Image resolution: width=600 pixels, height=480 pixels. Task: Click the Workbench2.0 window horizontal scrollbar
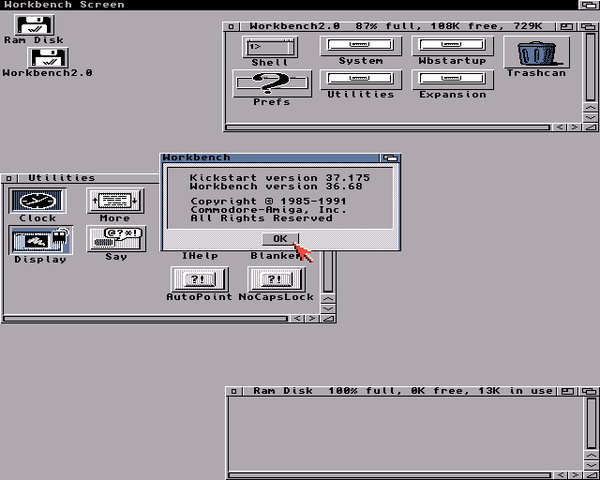390,127
